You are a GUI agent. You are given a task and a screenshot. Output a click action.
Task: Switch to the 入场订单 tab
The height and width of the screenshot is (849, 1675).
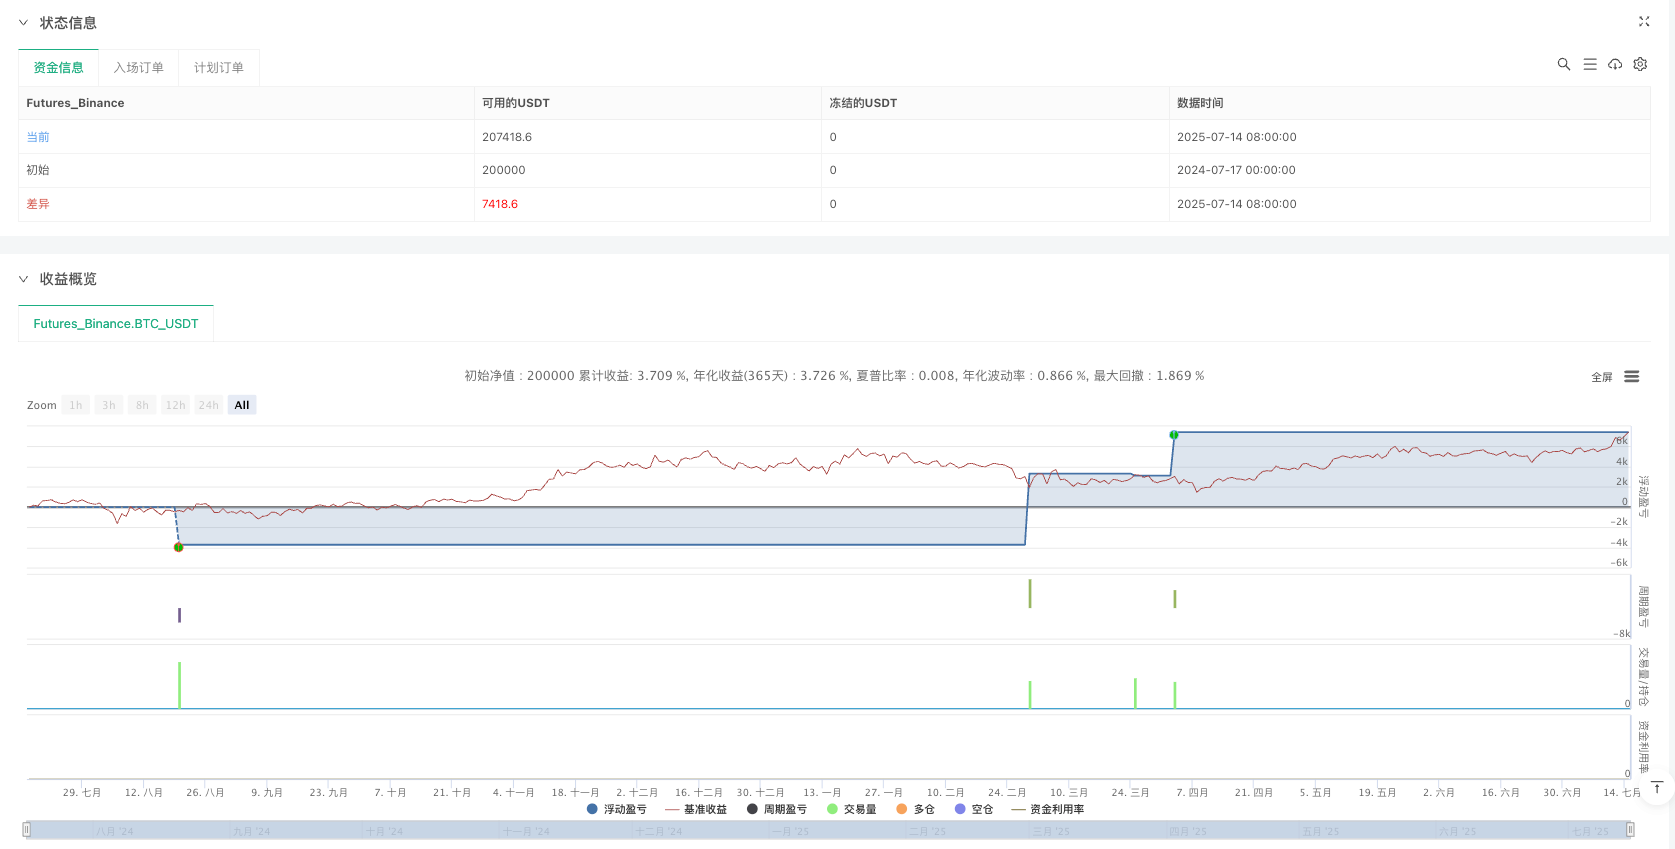138,67
